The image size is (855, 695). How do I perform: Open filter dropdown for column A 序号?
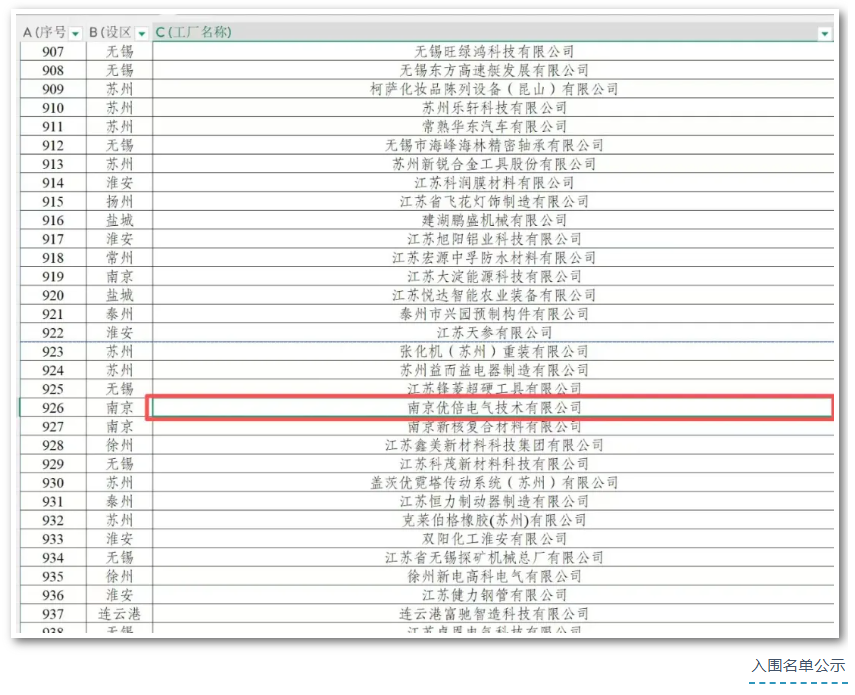click(x=75, y=34)
